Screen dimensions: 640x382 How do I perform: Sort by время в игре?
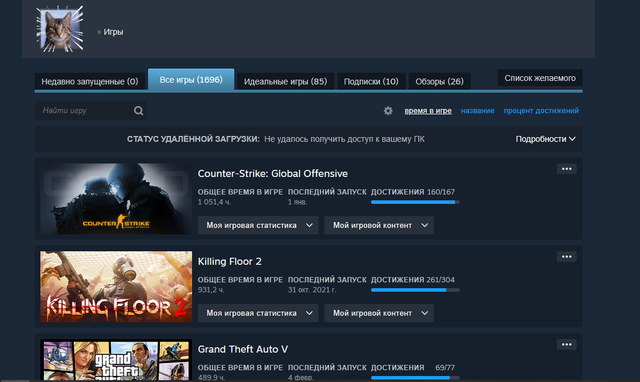428,111
